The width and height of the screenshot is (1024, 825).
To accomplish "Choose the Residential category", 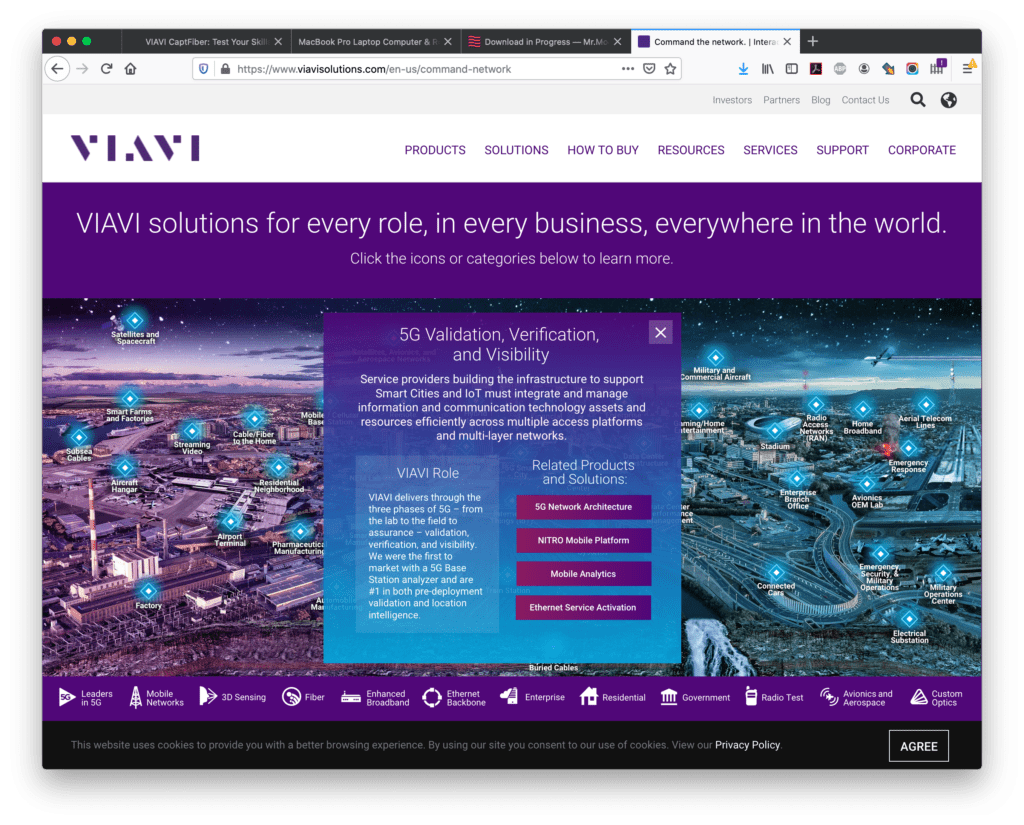I will point(613,697).
